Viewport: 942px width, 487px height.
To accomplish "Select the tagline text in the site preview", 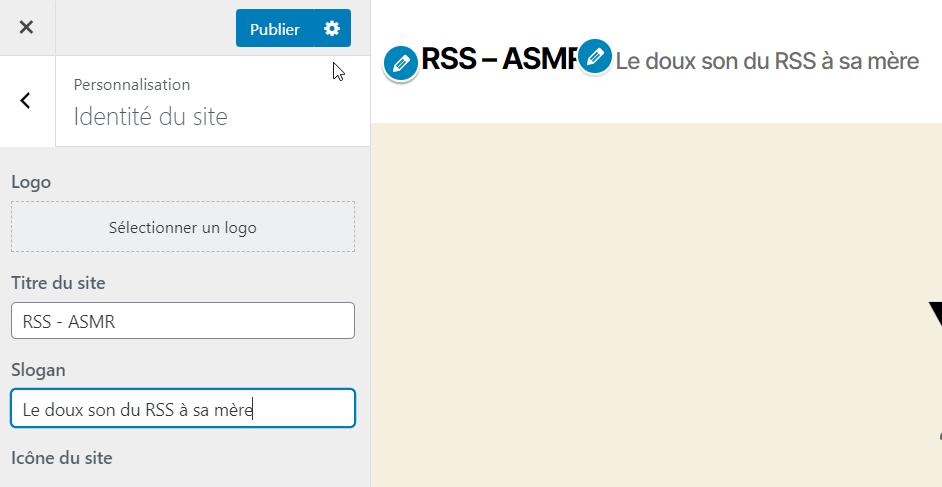I will (x=767, y=61).
